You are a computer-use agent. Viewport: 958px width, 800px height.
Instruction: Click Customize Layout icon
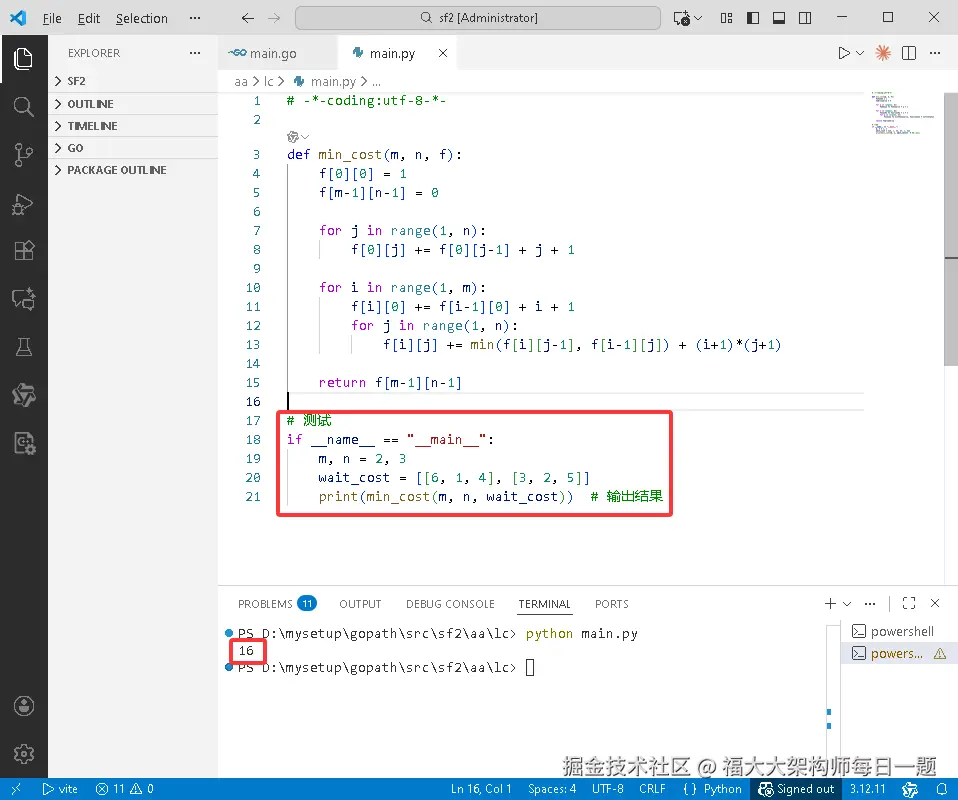726,18
